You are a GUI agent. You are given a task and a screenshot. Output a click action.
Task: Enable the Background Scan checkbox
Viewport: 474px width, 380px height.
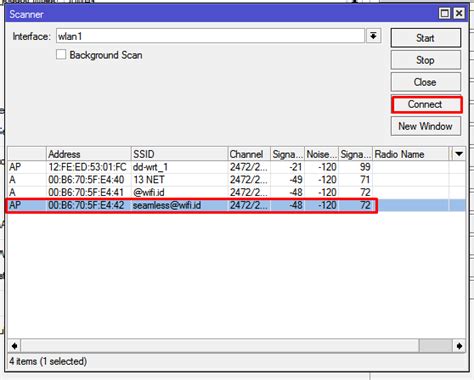pos(61,55)
